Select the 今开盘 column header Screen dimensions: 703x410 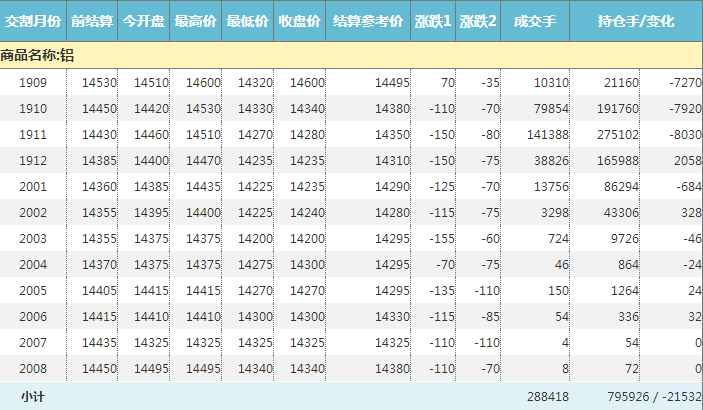[144, 21]
